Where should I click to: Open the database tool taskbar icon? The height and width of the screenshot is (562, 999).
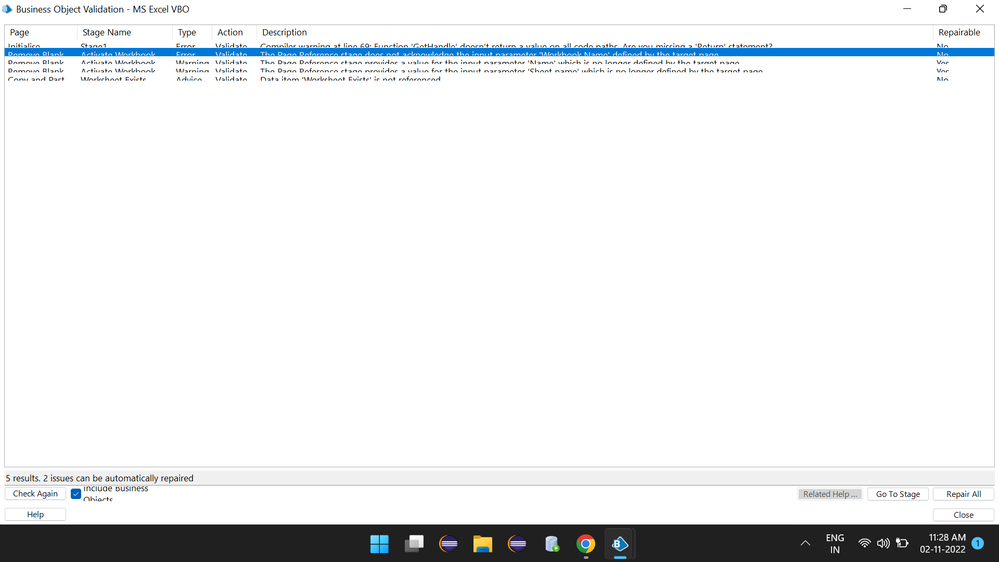552,544
